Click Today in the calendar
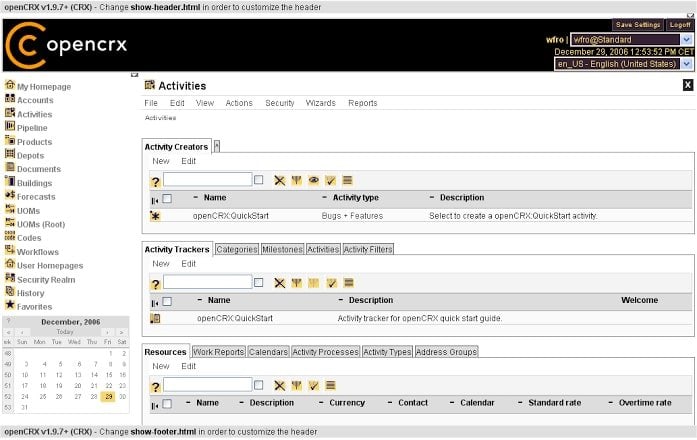The height and width of the screenshot is (440, 697). point(65,332)
